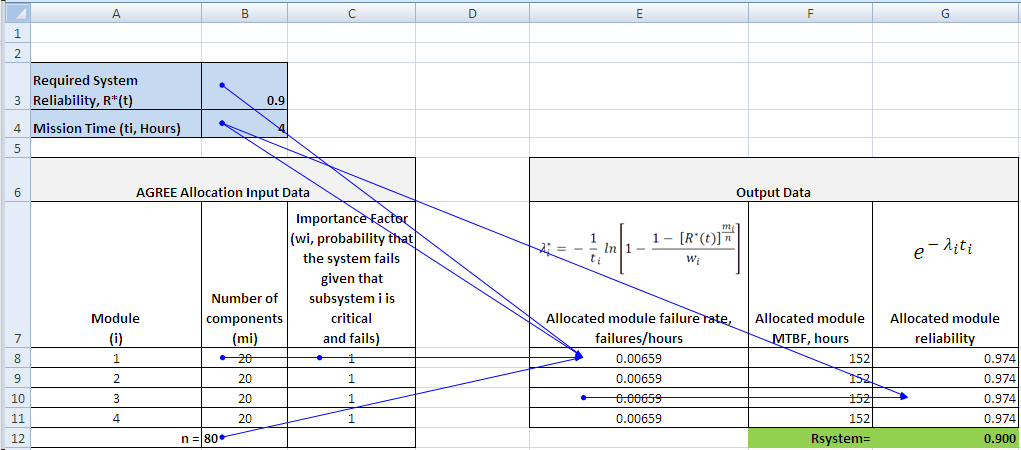Click the 'Number of components (mi)' heading
The width and height of the screenshot is (1021, 450).
tap(244, 274)
